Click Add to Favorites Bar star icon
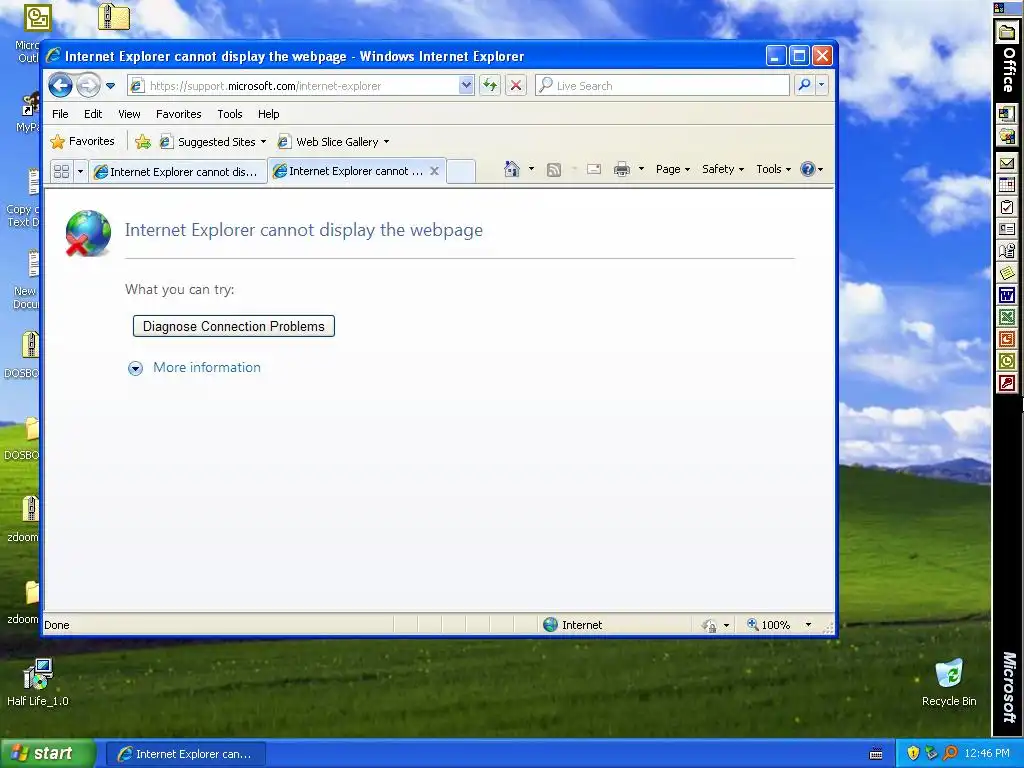Screen dimensions: 1024x768 (142, 142)
